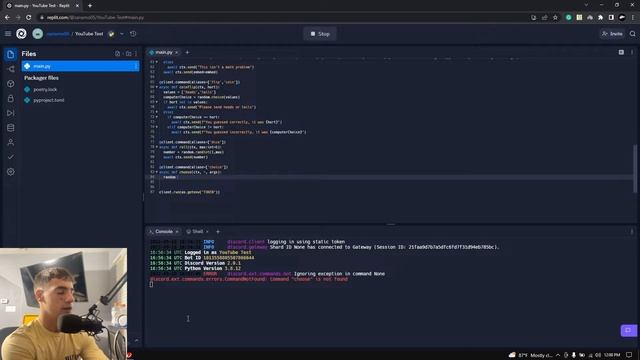The height and width of the screenshot is (360, 640).
Task: Focus the browser address bar
Action: click(x=282, y=18)
